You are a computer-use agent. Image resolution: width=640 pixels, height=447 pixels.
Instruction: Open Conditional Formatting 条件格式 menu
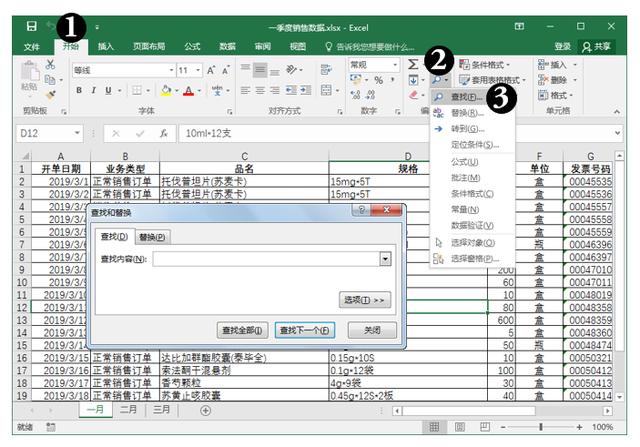(x=484, y=64)
